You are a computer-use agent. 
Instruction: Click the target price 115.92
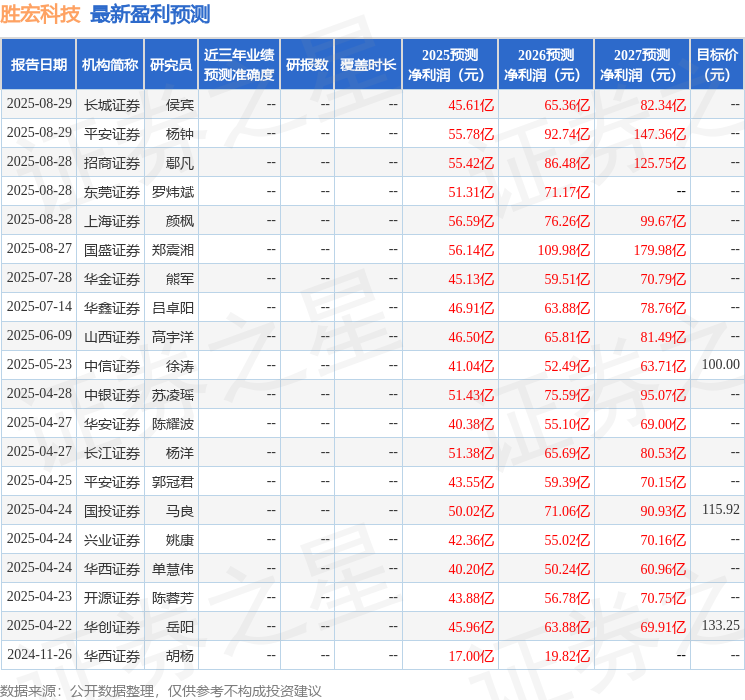[721, 509]
